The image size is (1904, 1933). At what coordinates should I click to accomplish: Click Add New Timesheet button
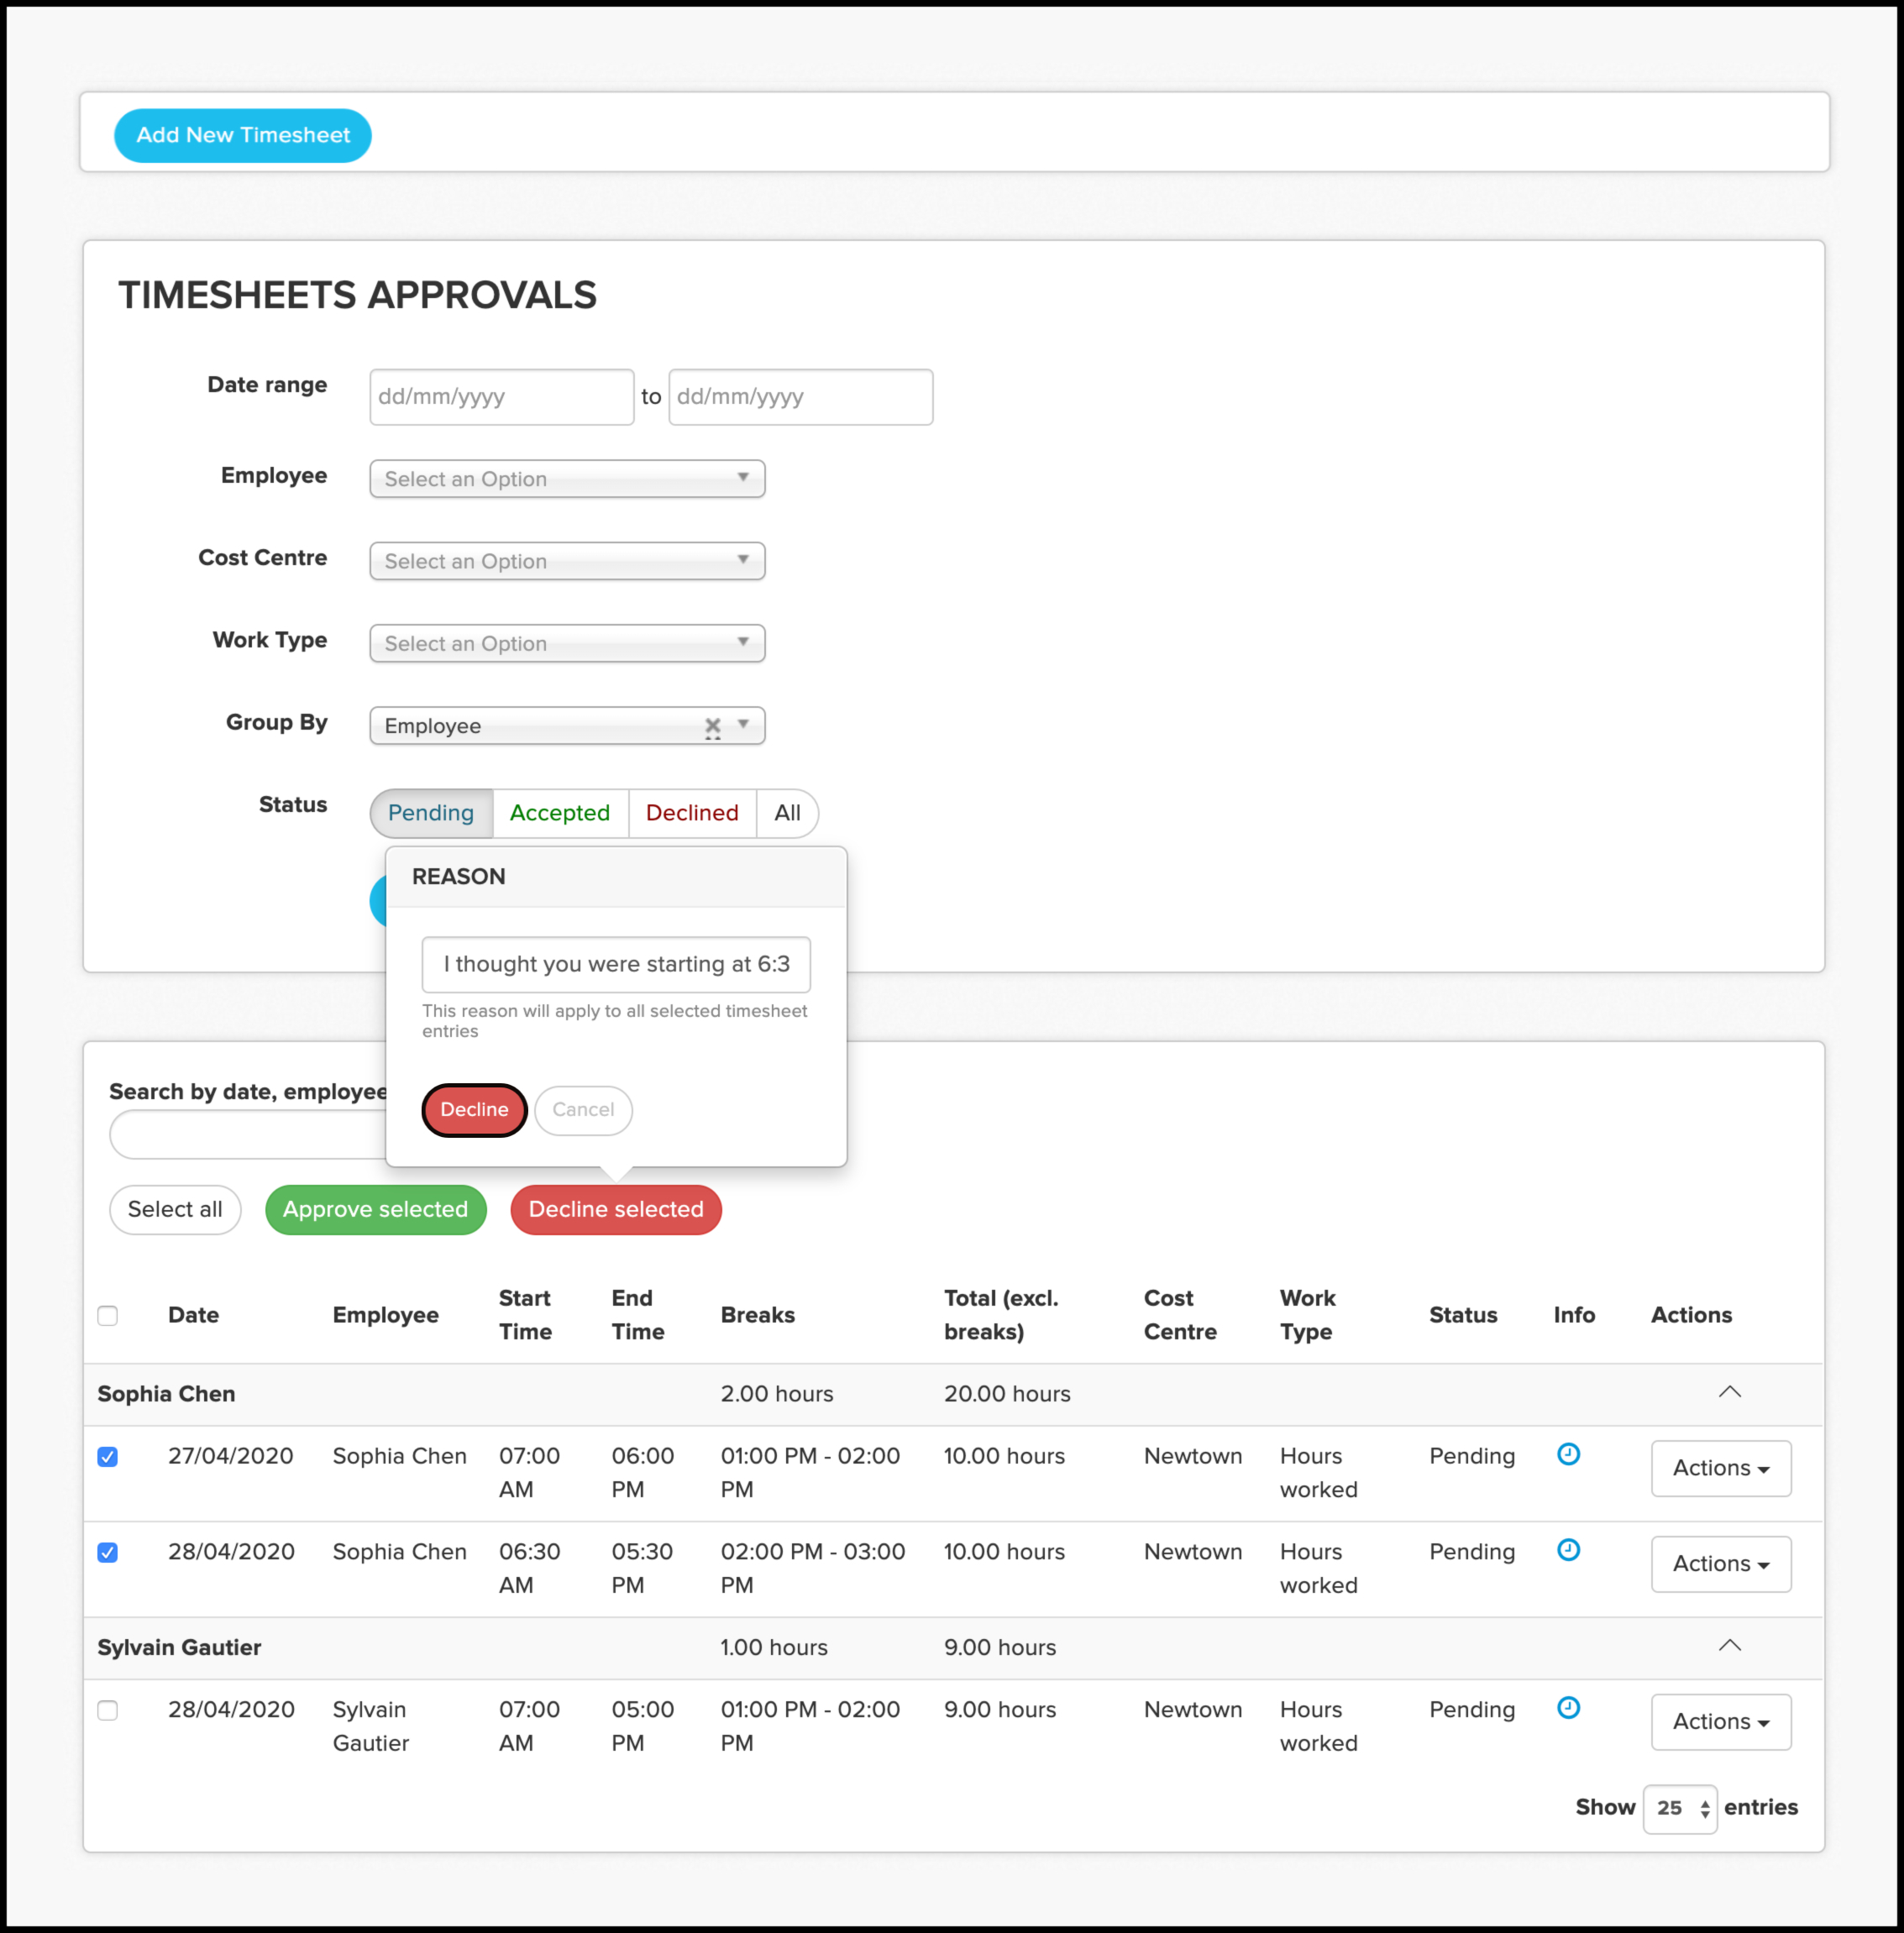point(243,135)
